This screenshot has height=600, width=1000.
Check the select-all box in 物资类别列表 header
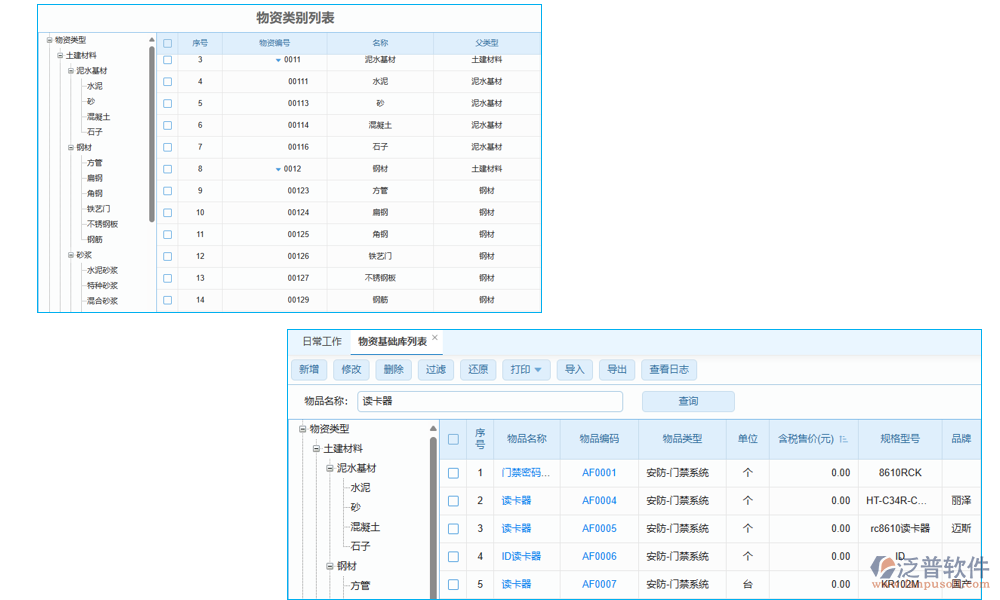point(167,43)
